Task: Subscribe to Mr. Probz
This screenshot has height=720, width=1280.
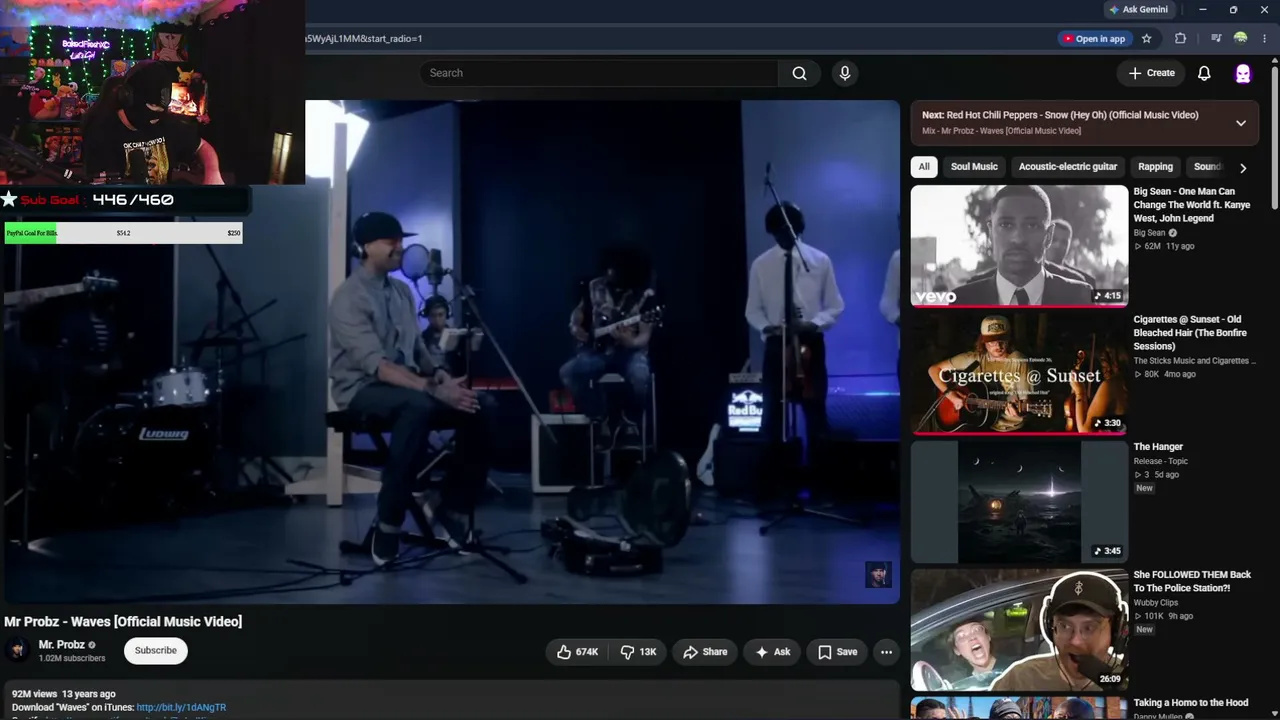Action: pyautogui.click(x=156, y=650)
